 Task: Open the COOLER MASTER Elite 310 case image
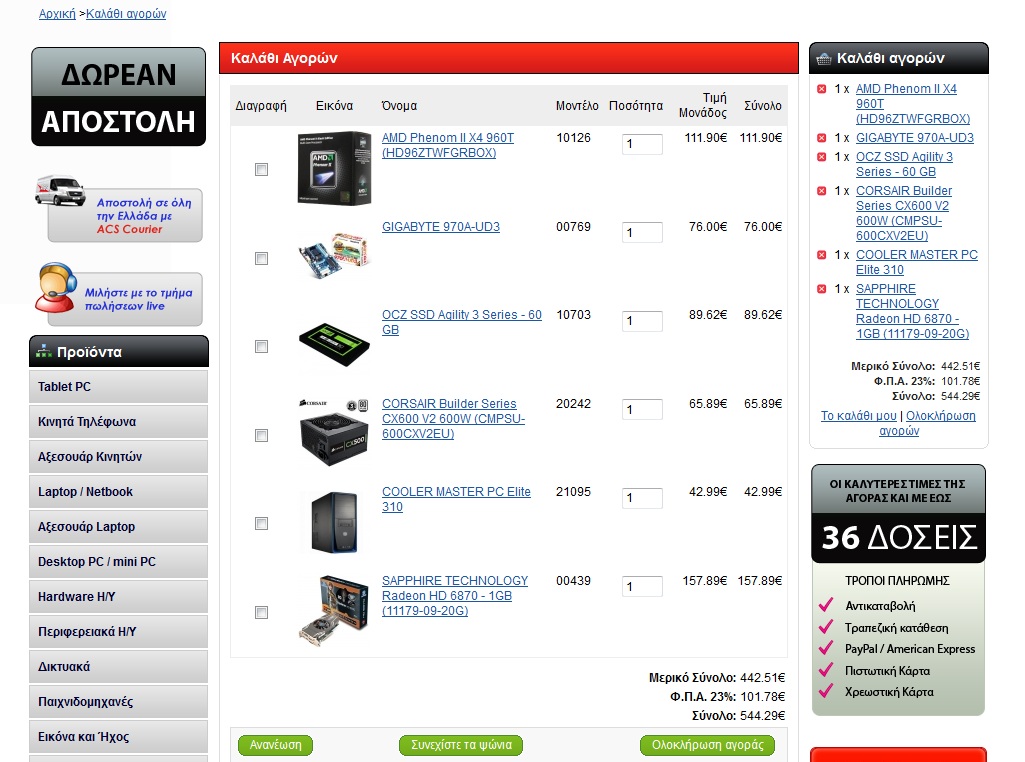(x=334, y=522)
